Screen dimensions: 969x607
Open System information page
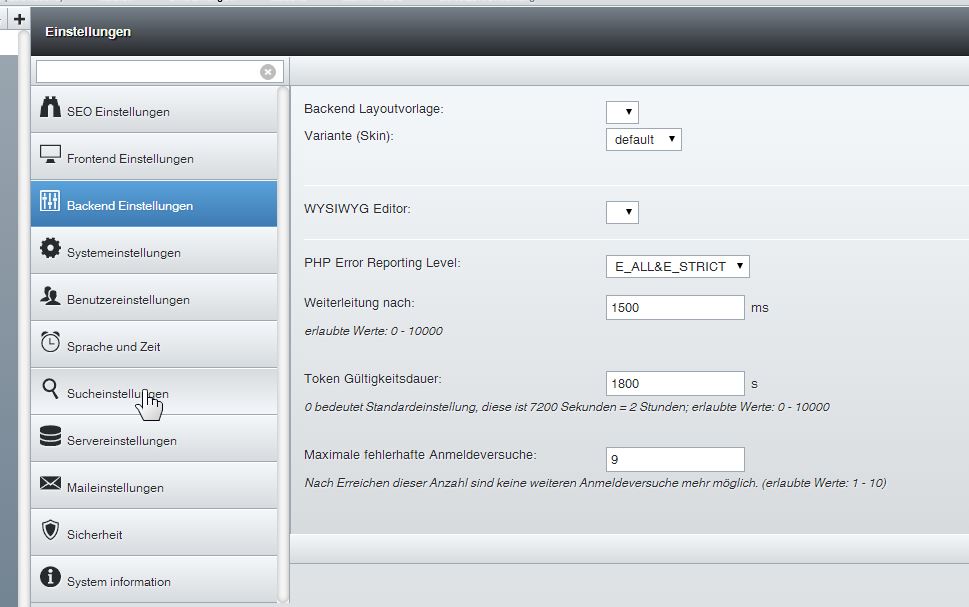pos(154,579)
